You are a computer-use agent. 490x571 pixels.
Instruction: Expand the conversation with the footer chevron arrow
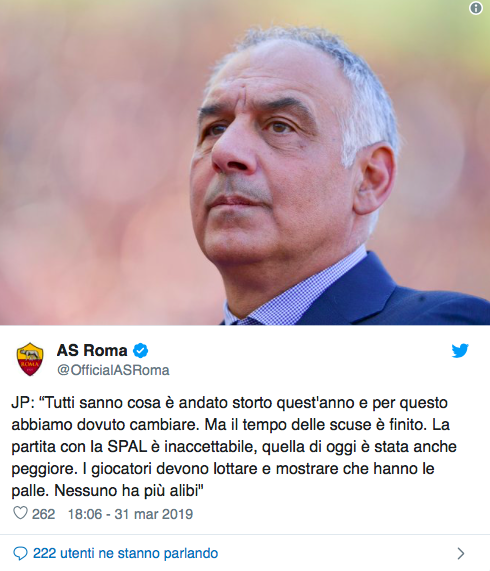coord(461,554)
